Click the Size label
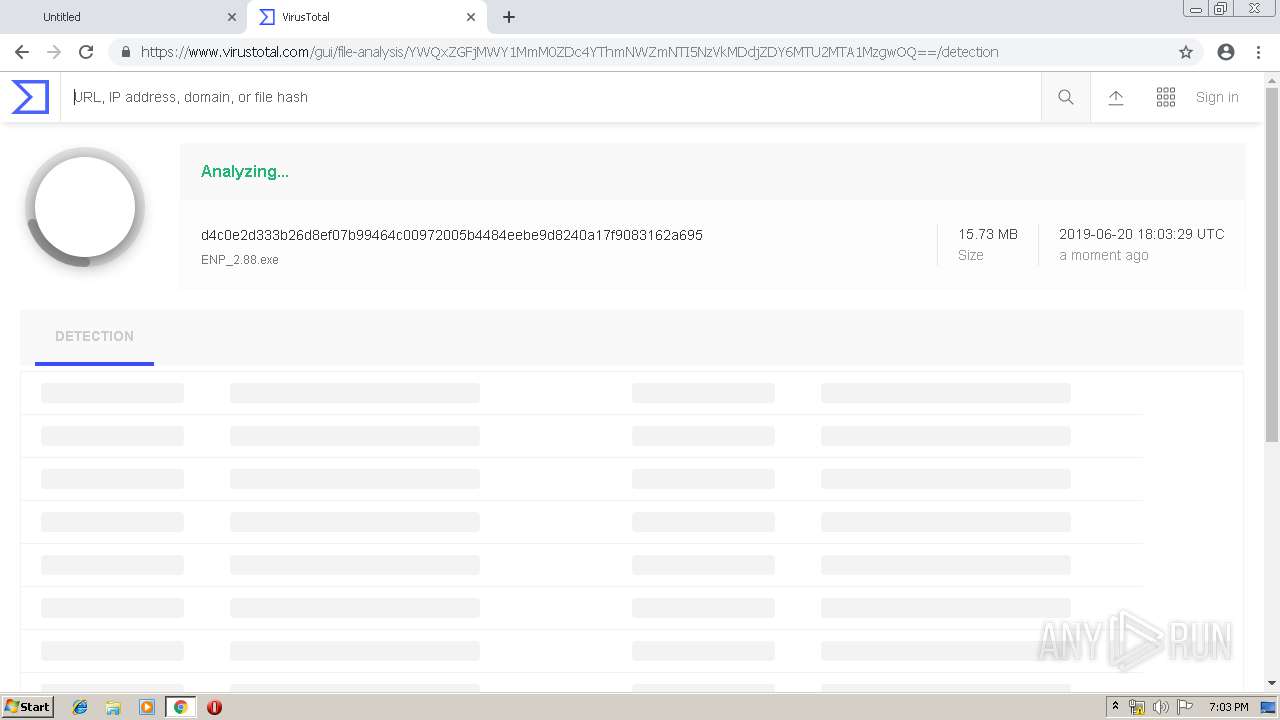Screen dimensions: 1280x720 971,256
